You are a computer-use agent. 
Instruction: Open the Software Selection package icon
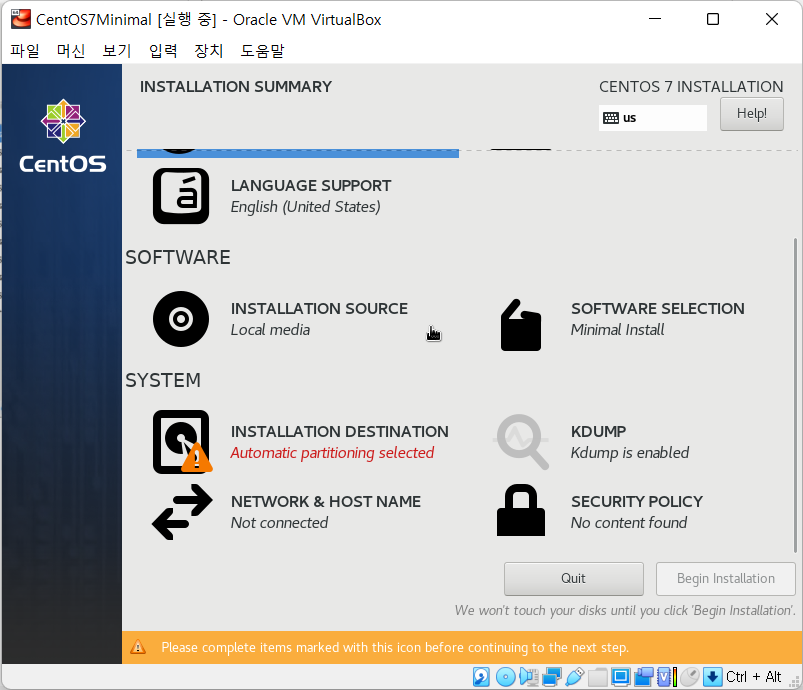[x=521, y=325]
